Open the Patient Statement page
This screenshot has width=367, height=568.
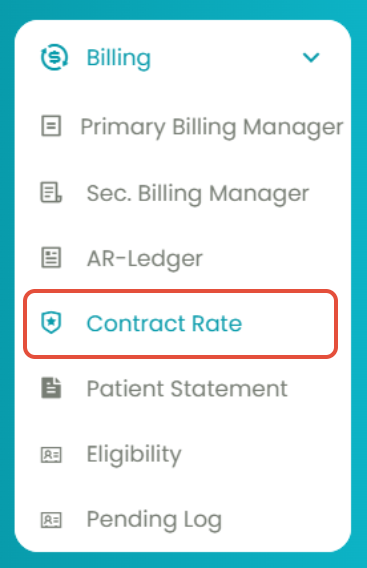(x=187, y=388)
